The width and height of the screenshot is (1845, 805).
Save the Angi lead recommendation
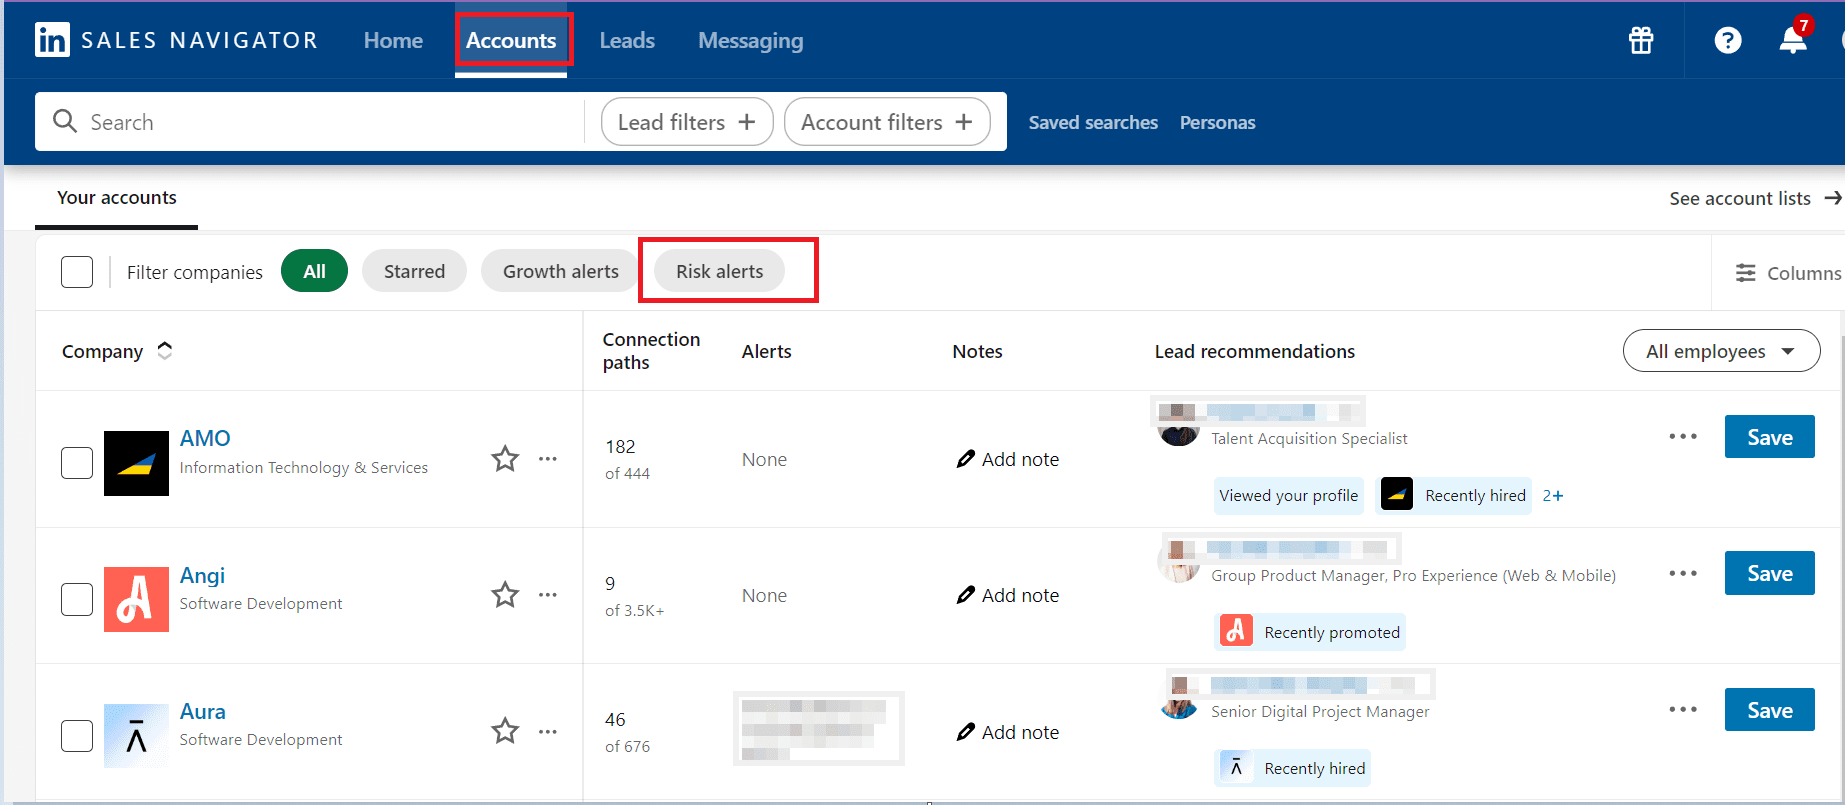(1768, 574)
